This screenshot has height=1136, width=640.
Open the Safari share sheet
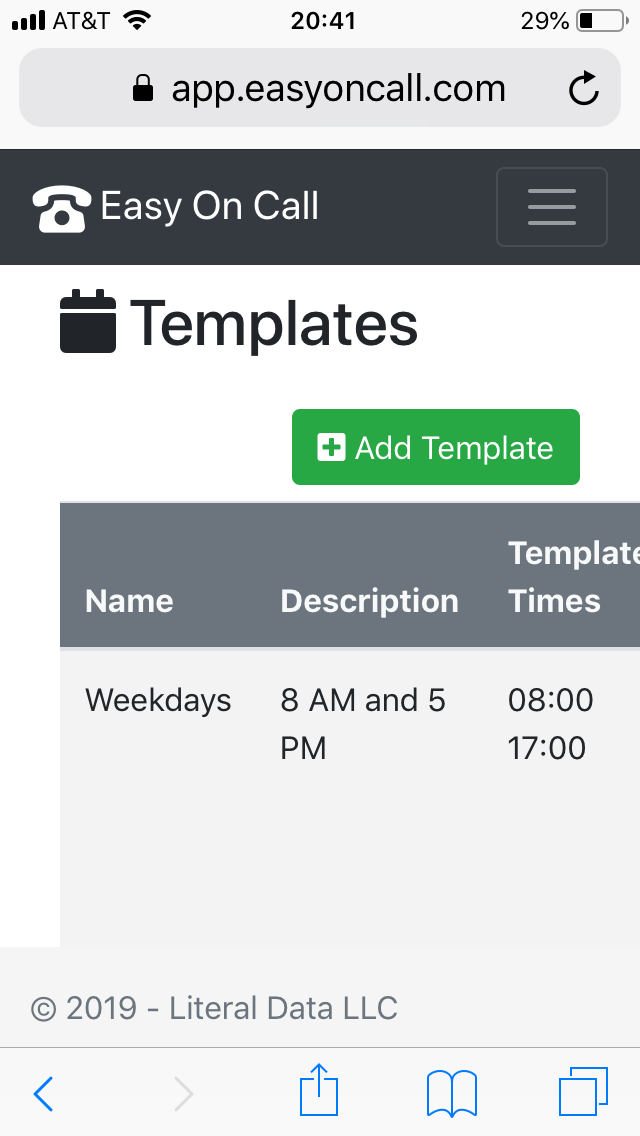coord(320,1092)
